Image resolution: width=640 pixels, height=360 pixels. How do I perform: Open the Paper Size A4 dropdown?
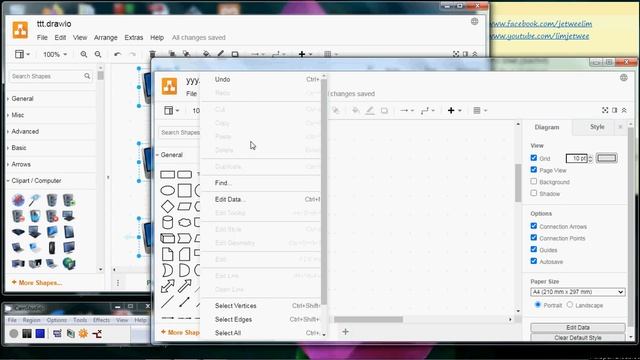click(578, 292)
